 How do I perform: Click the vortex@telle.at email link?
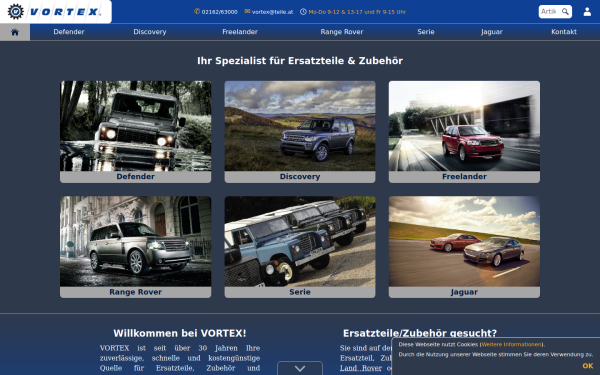(272, 12)
